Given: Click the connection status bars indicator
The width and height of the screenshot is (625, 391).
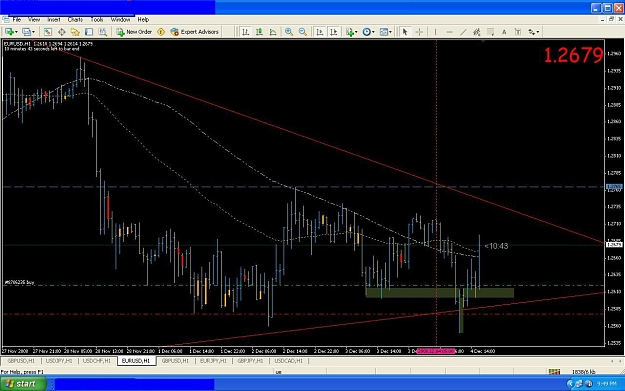Looking at the screenshot, I should [554, 372].
